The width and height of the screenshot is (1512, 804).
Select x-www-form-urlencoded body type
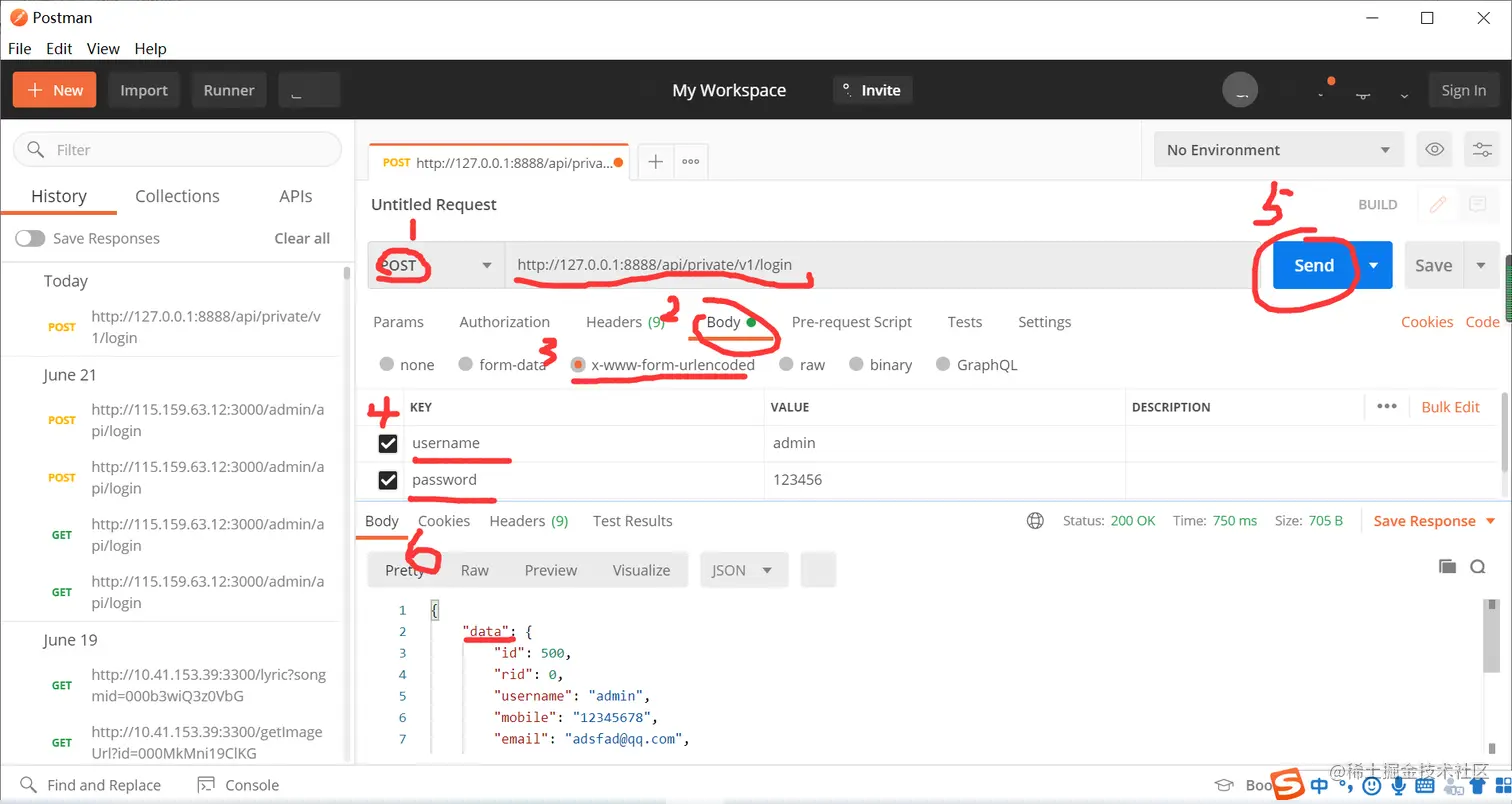point(578,365)
